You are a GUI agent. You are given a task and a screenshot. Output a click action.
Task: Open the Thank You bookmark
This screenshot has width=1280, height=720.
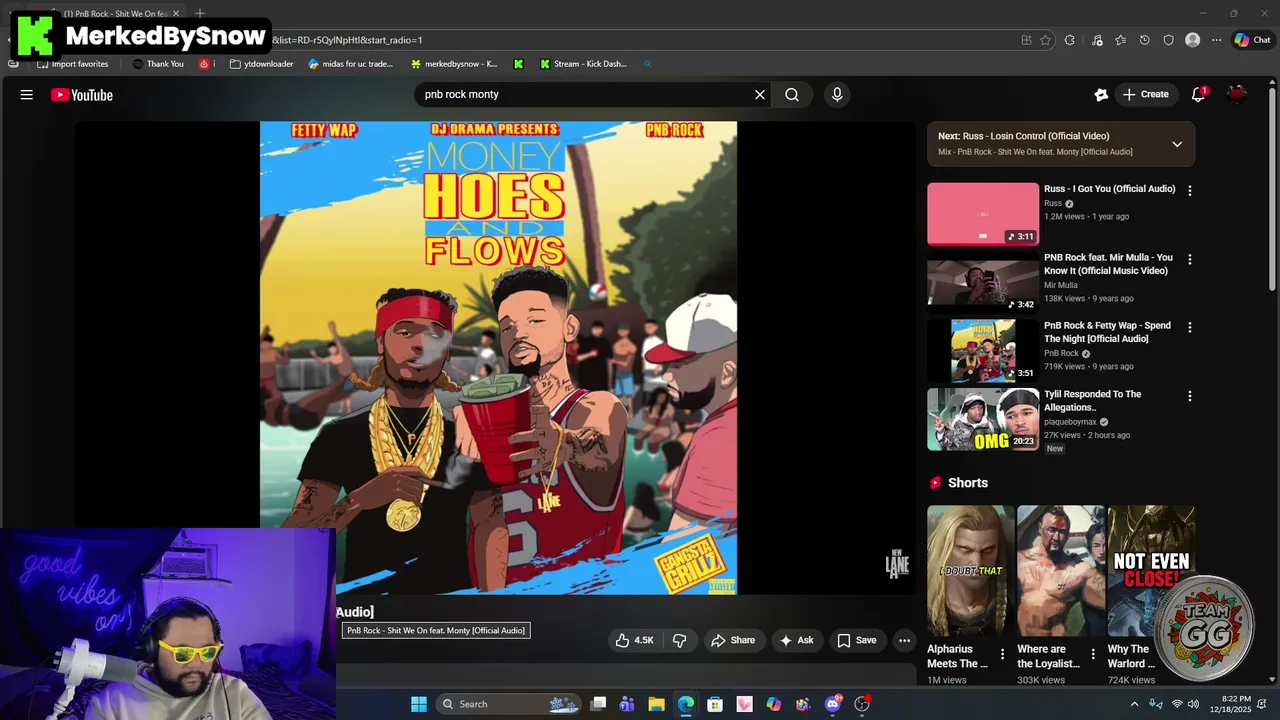[x=158, y=64]
